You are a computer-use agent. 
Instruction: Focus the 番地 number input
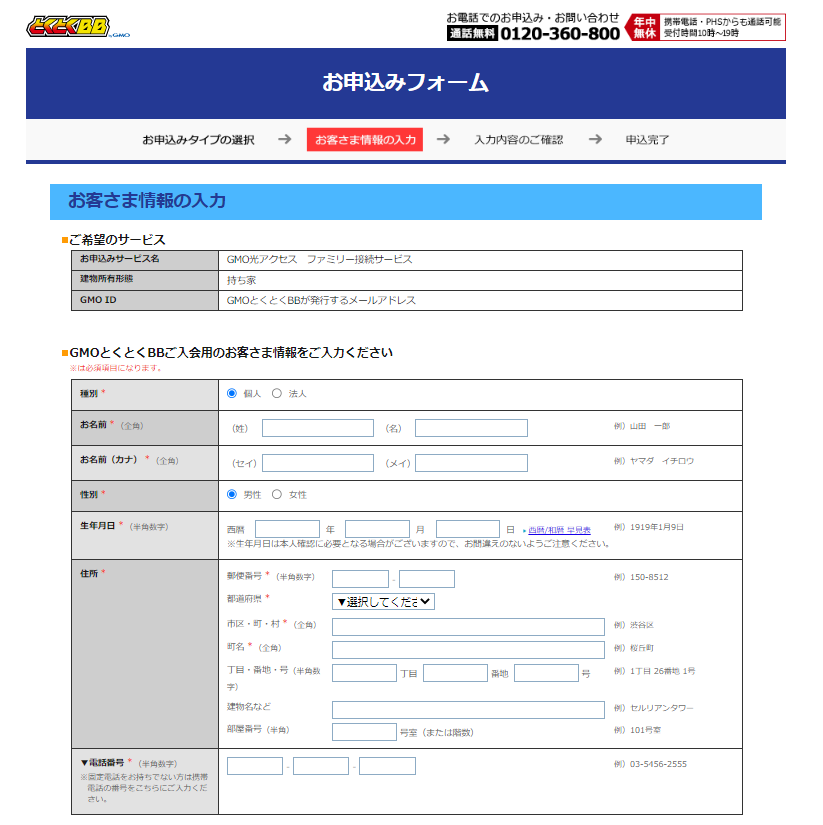tap(455, 673)
